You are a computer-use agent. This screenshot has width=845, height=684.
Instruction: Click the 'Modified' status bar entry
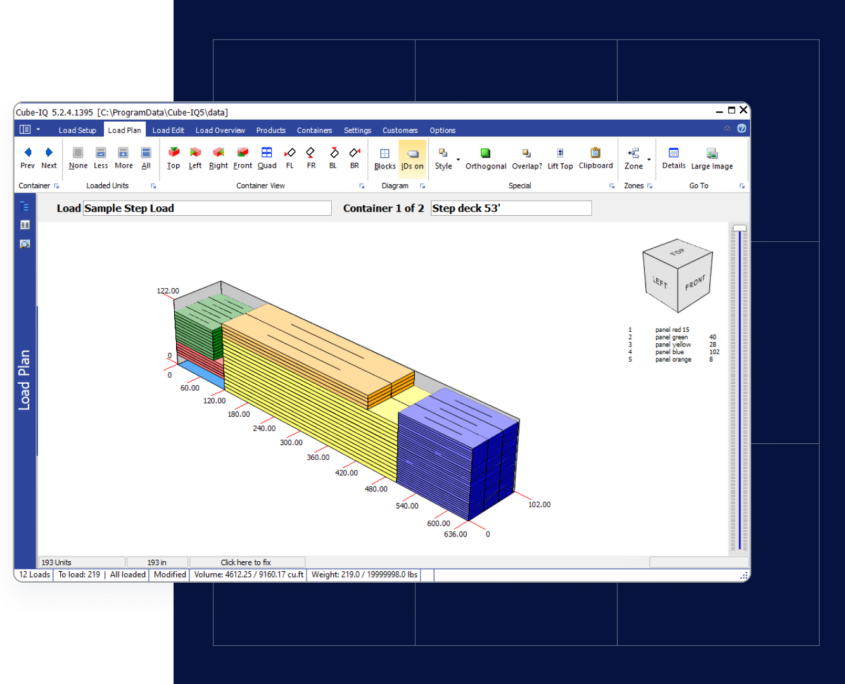pyautogui.click(x=170, y=575)
